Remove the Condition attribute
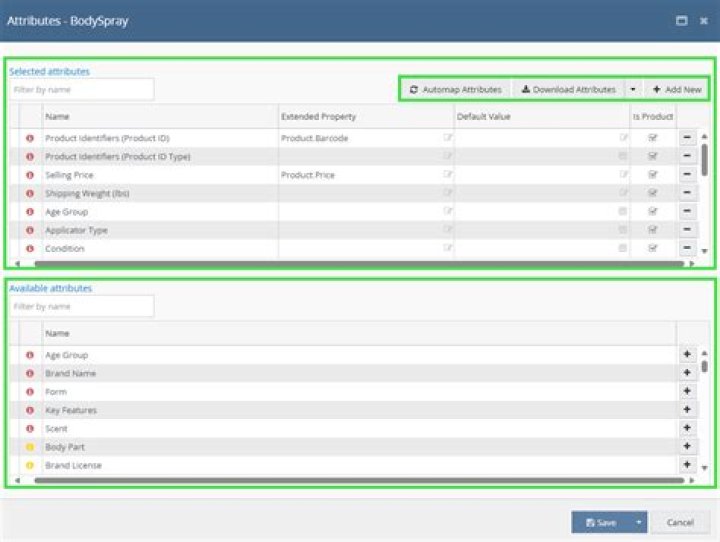 [687, 248]
